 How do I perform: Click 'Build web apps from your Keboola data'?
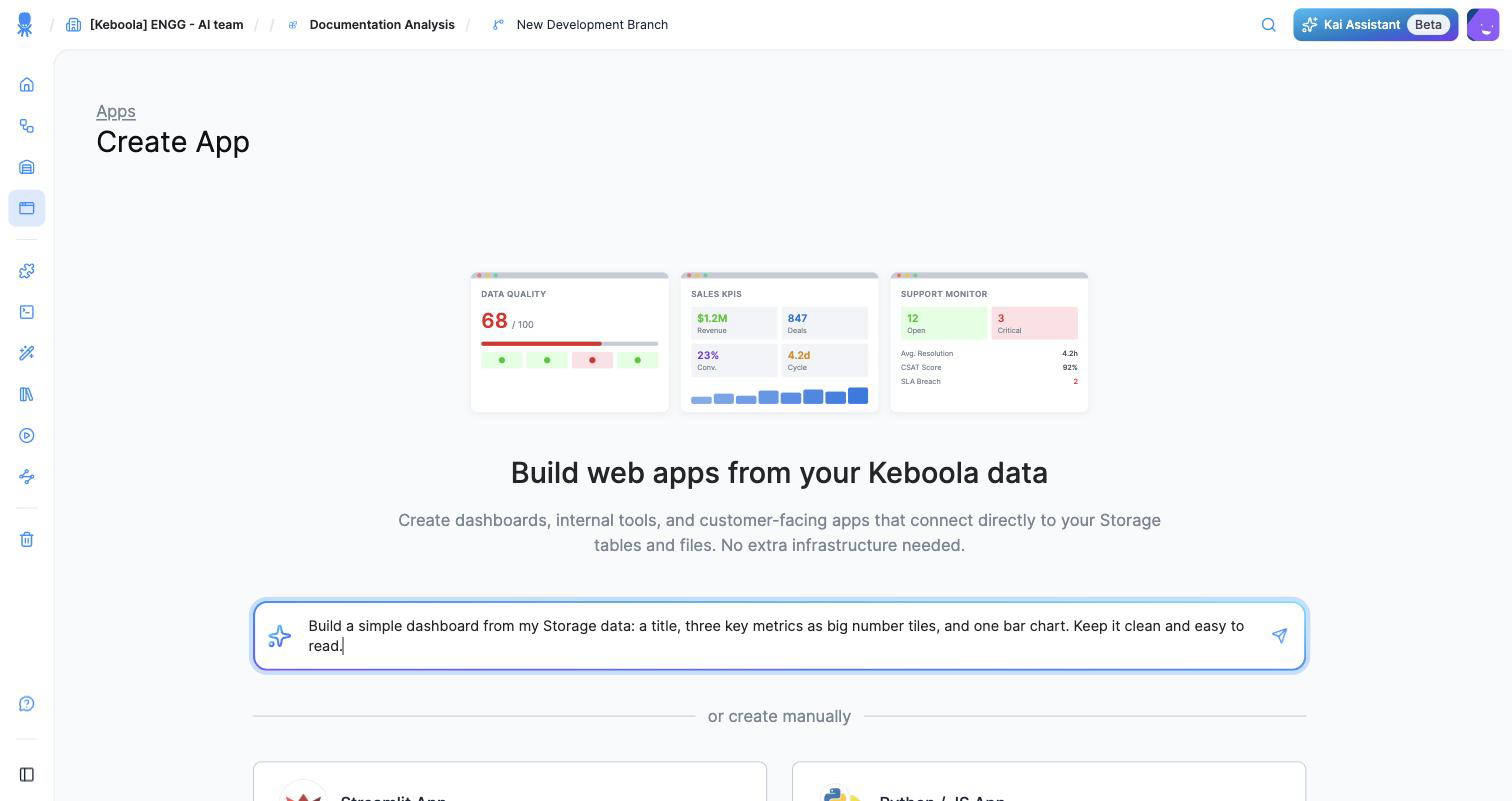[779, 473]
